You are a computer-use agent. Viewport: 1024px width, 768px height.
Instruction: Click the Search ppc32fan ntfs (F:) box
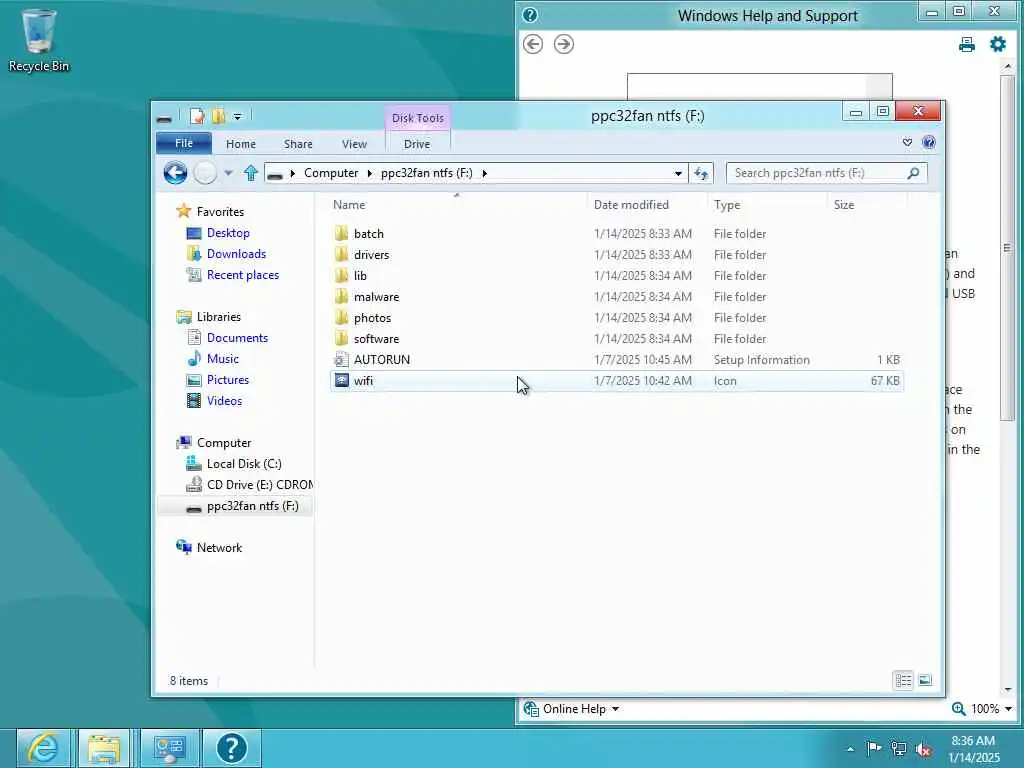816,173
